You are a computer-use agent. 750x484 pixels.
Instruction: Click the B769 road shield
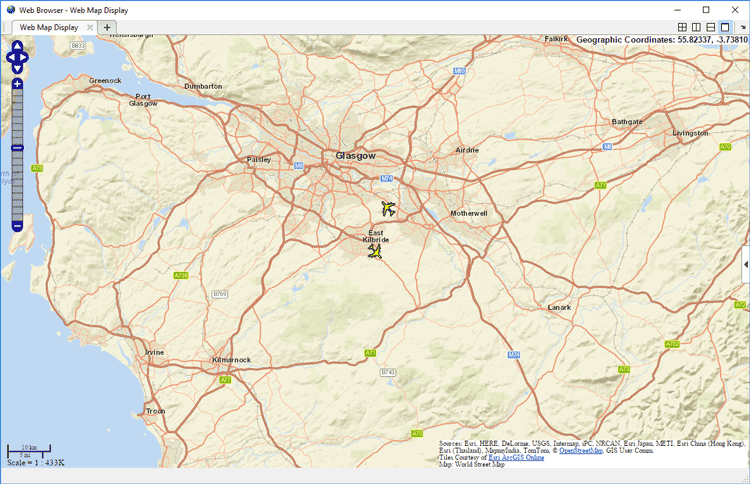click(220, 294)
